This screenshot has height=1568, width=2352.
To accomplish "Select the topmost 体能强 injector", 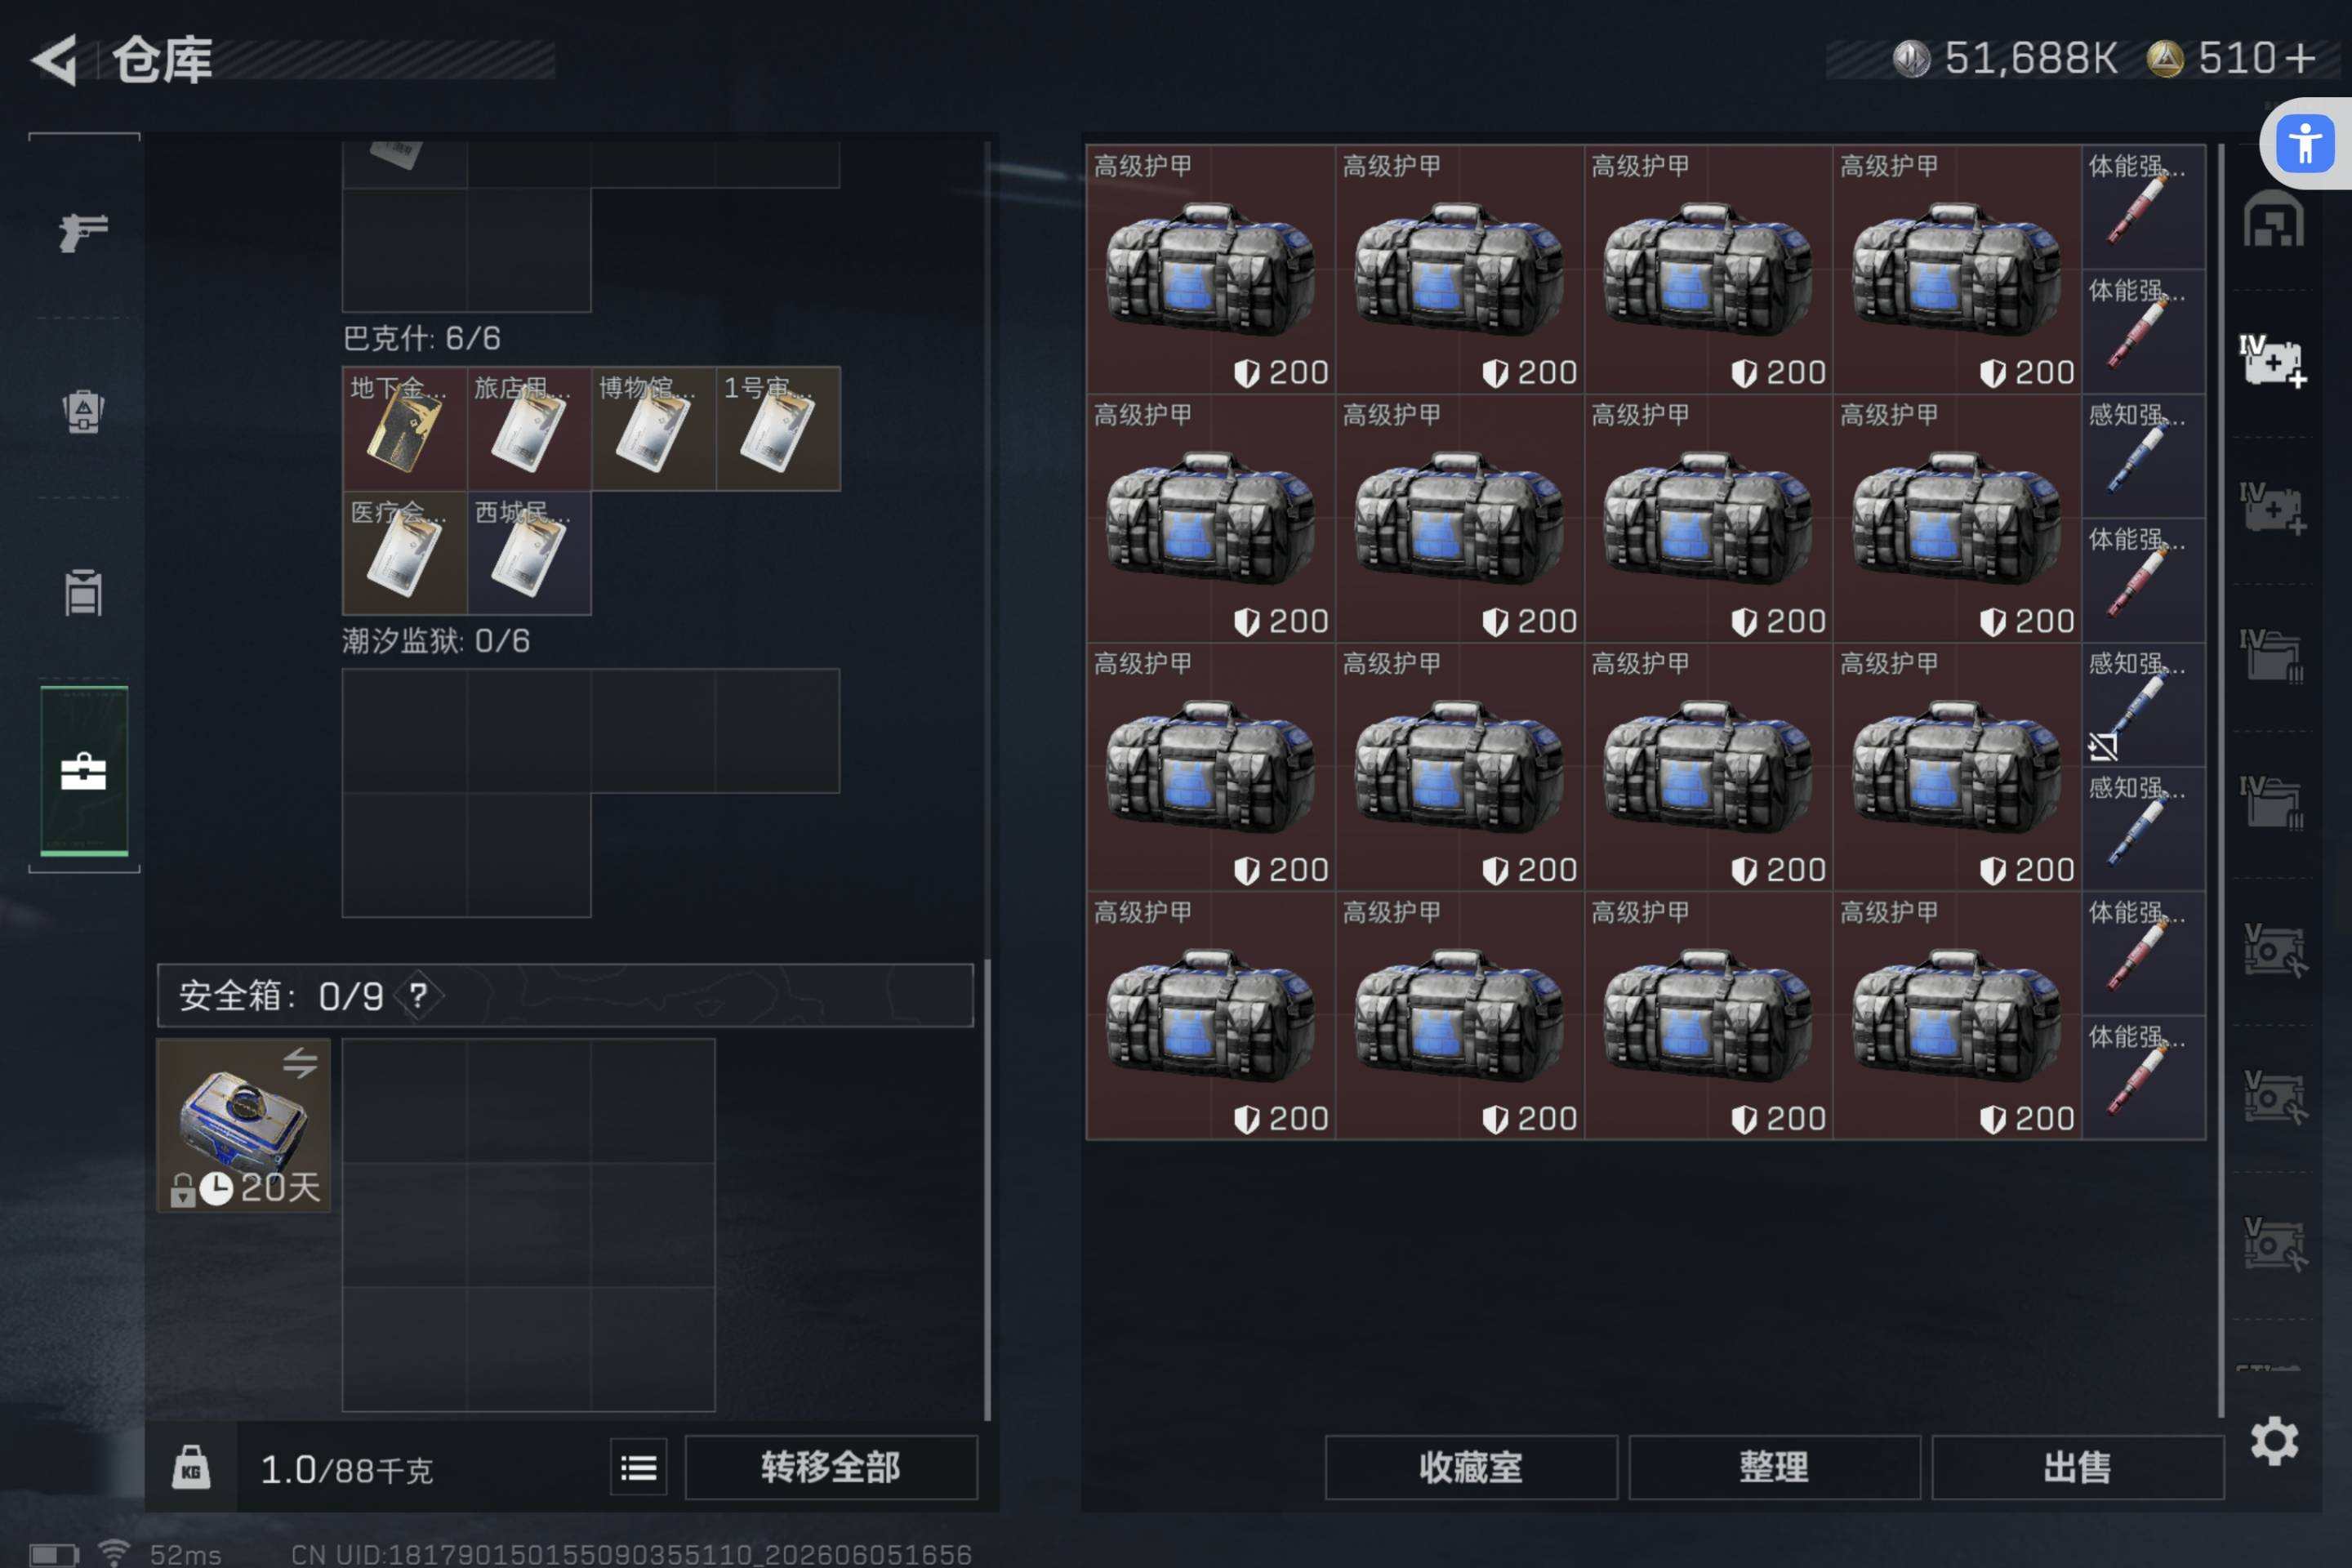I will coord(2143,208).
